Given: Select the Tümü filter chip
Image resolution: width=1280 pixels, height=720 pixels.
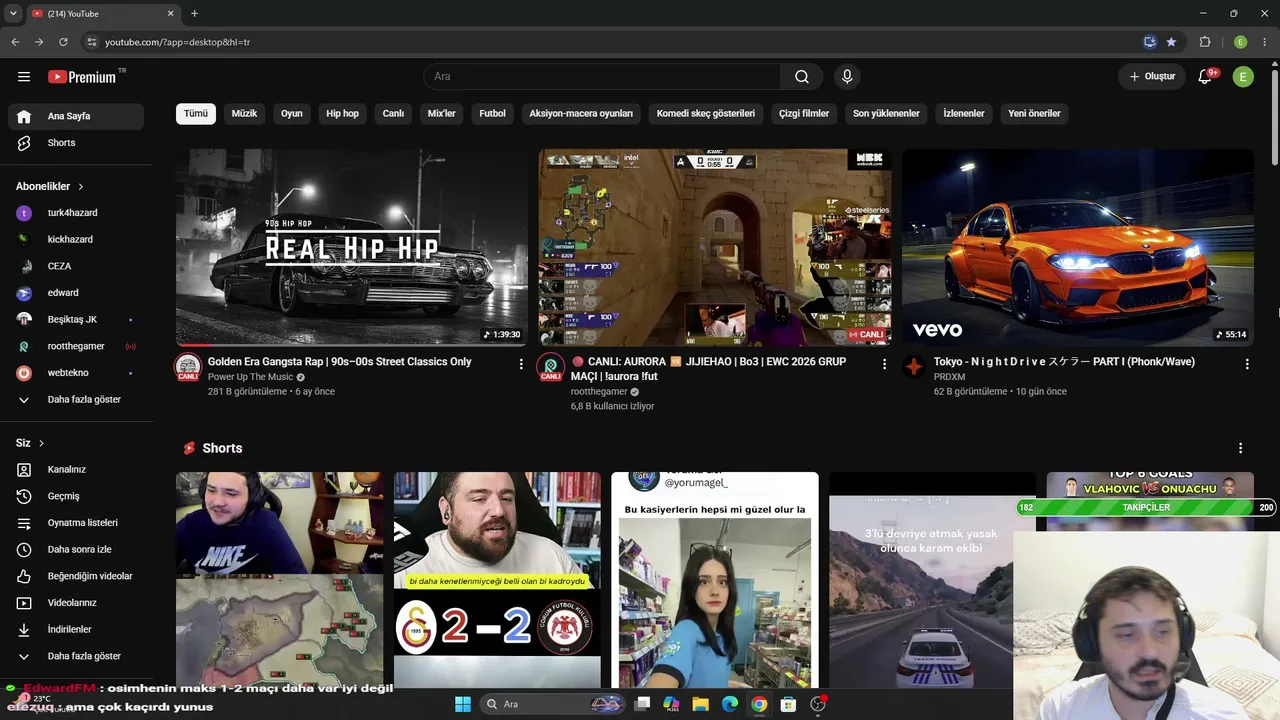Looking at the screenshot, I should tap(196, 113).
